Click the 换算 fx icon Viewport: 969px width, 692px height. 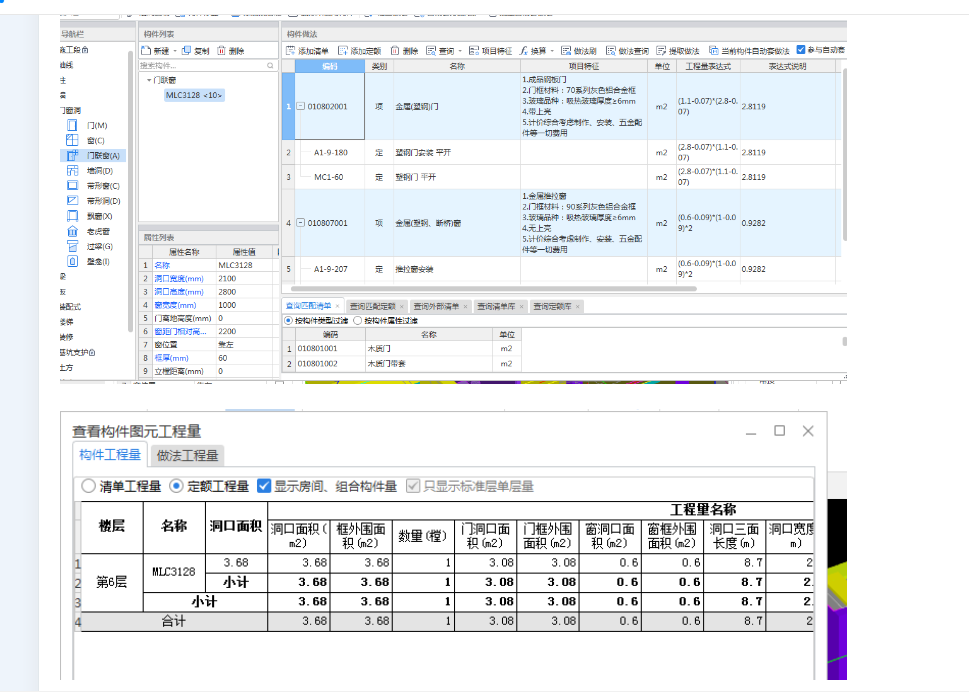click(523, 51)
